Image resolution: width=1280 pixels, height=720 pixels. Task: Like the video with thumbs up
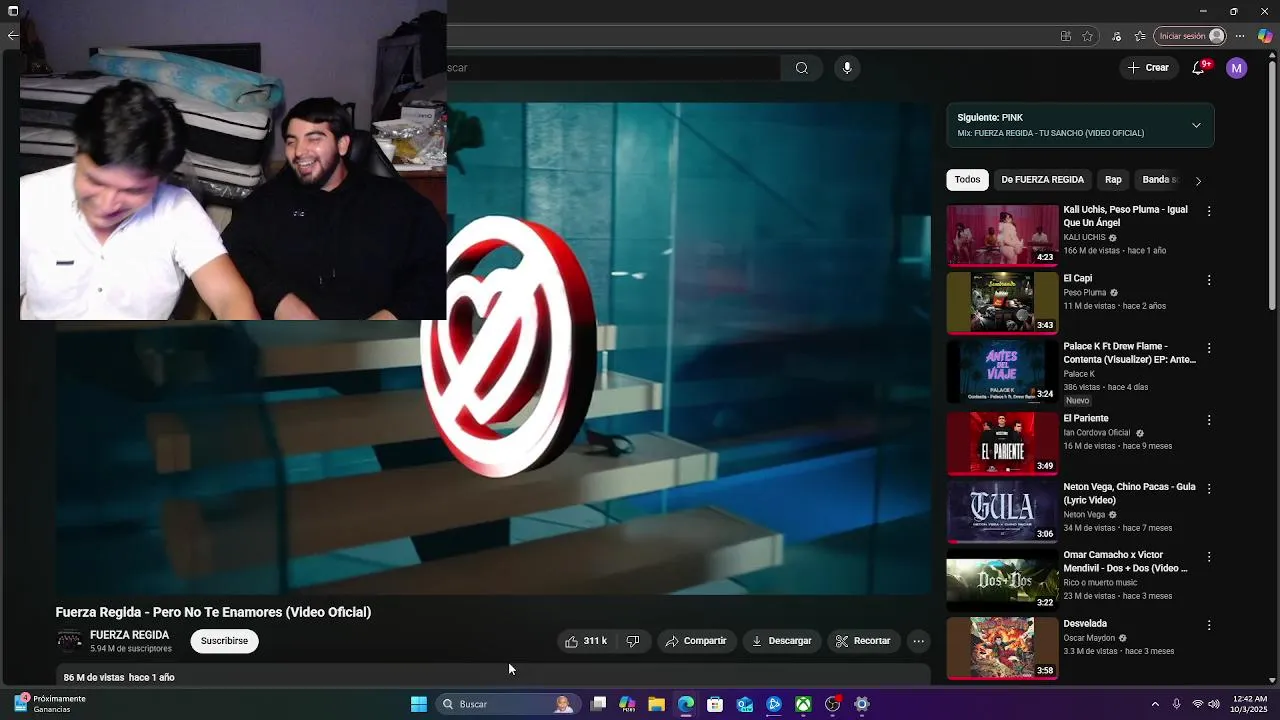(586, 641)
